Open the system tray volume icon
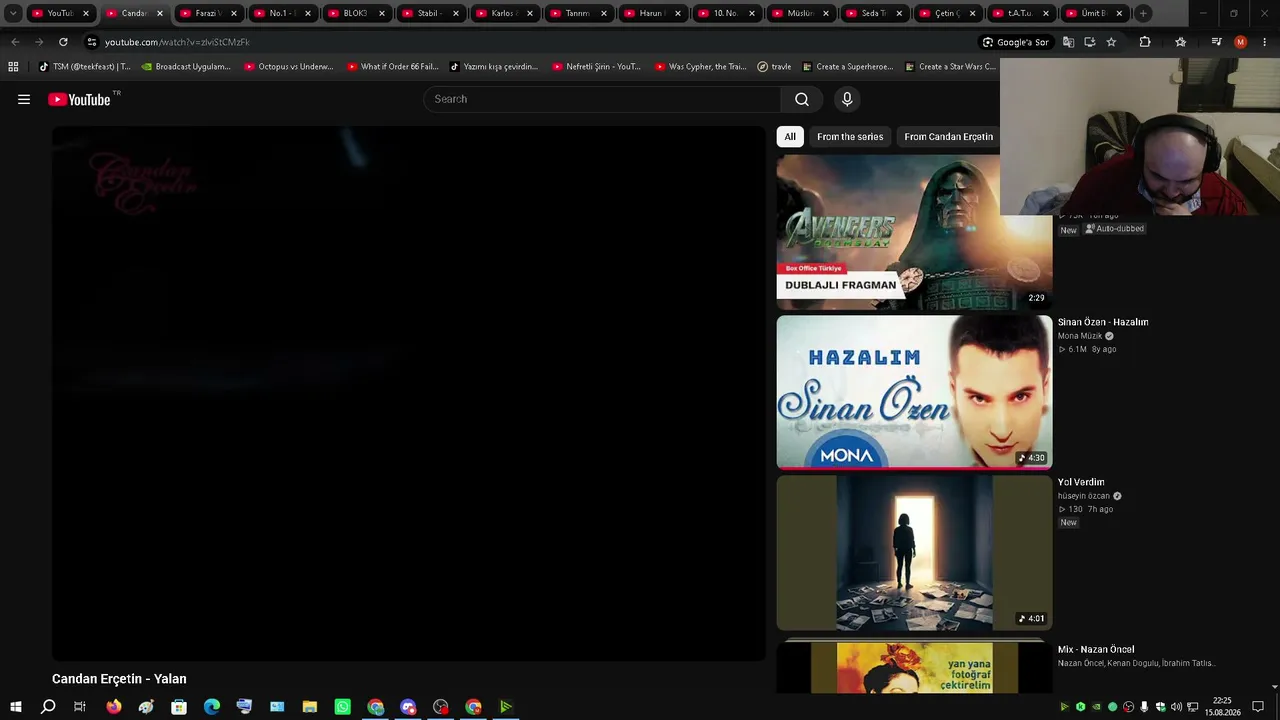 tap(1176, 707)
